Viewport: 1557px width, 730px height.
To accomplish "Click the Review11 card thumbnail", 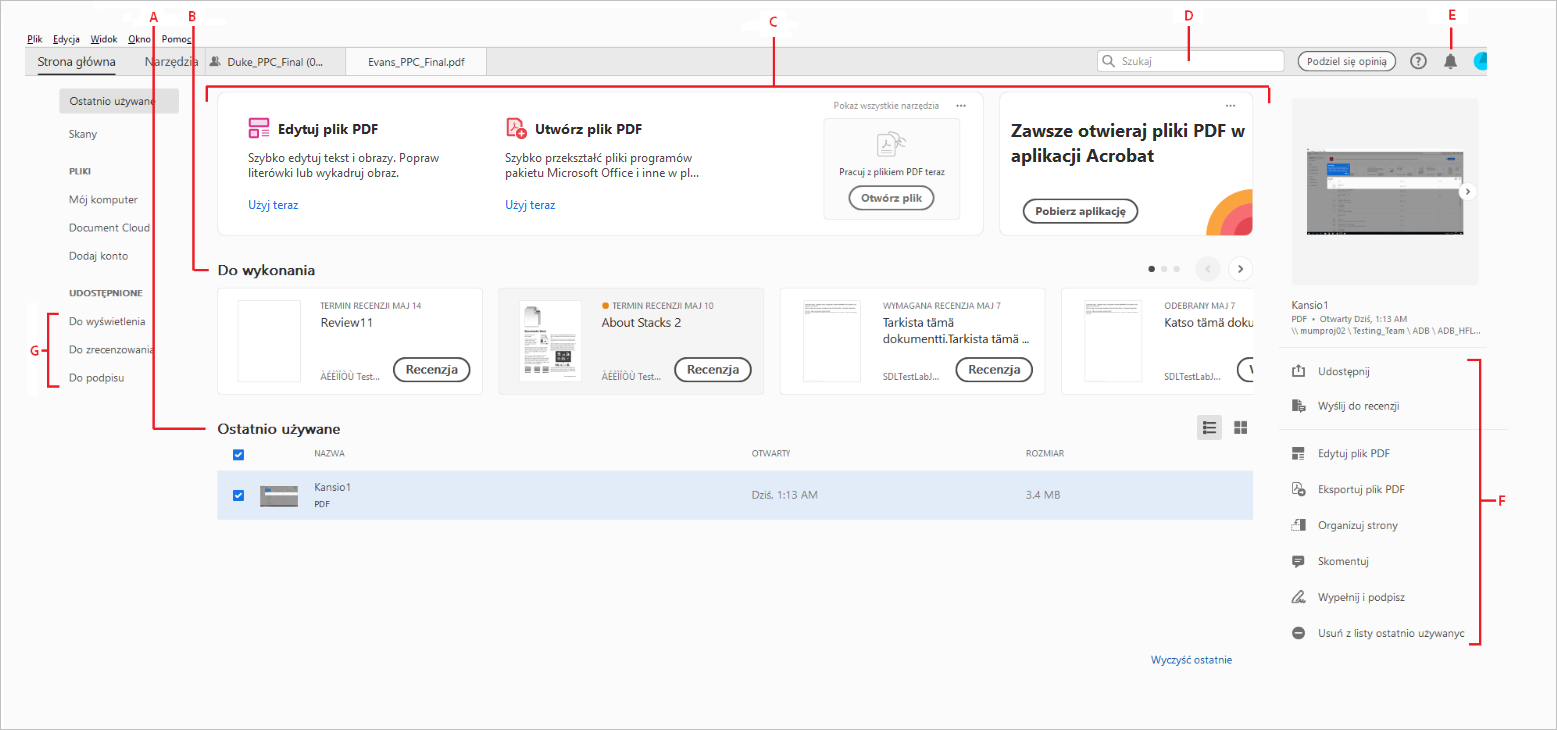I will pos(269,341).
